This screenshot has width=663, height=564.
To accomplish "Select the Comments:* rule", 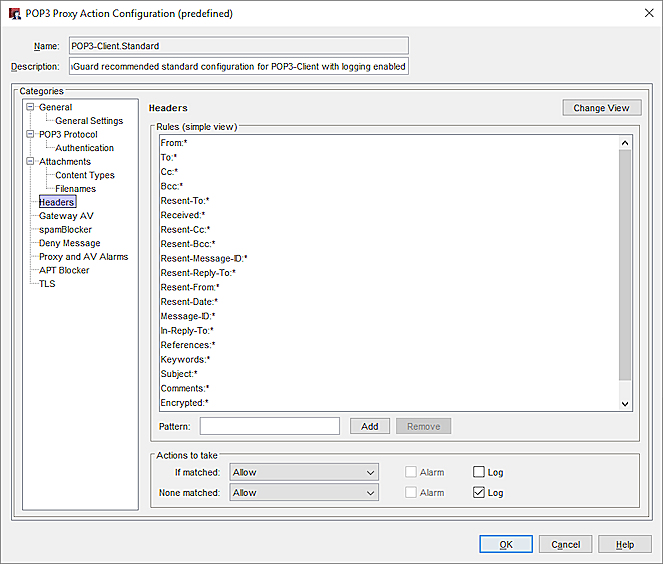I will click(389, 388).
